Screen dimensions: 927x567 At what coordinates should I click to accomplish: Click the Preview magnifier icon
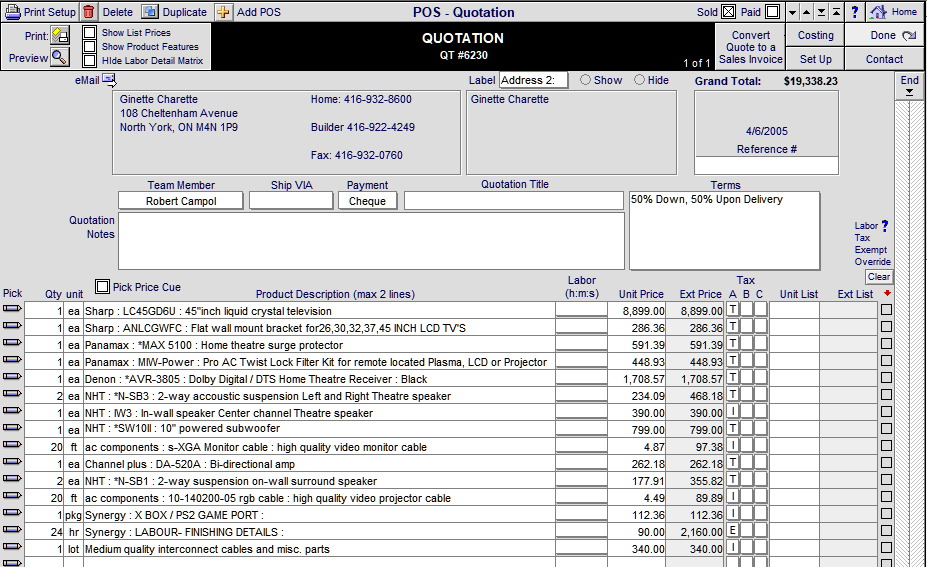[x=60, y=57]
